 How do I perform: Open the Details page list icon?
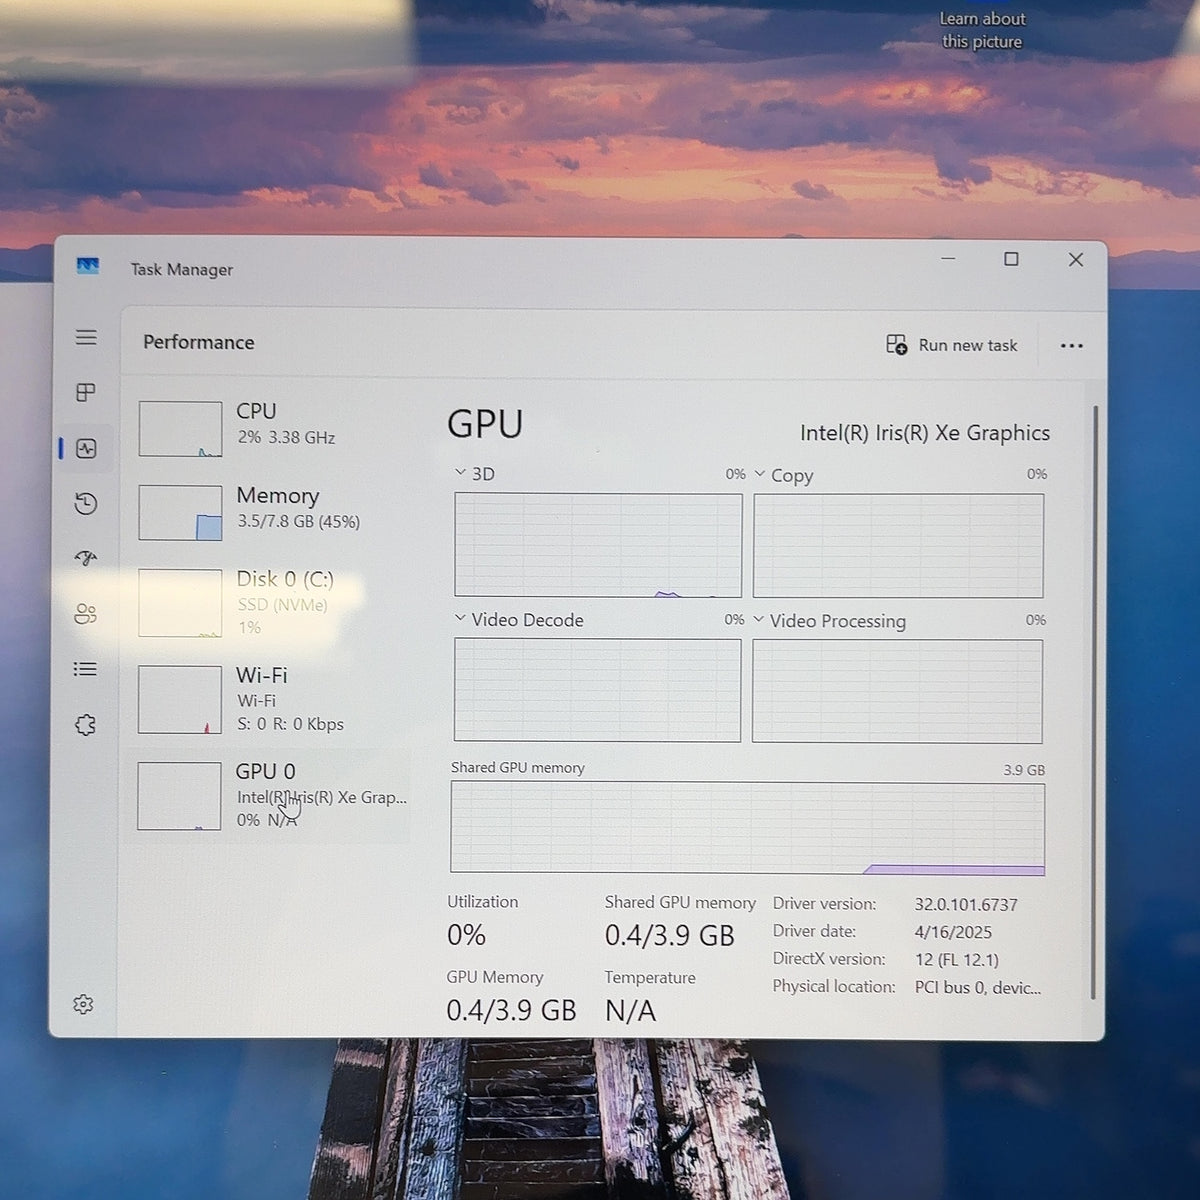(86, 669)
